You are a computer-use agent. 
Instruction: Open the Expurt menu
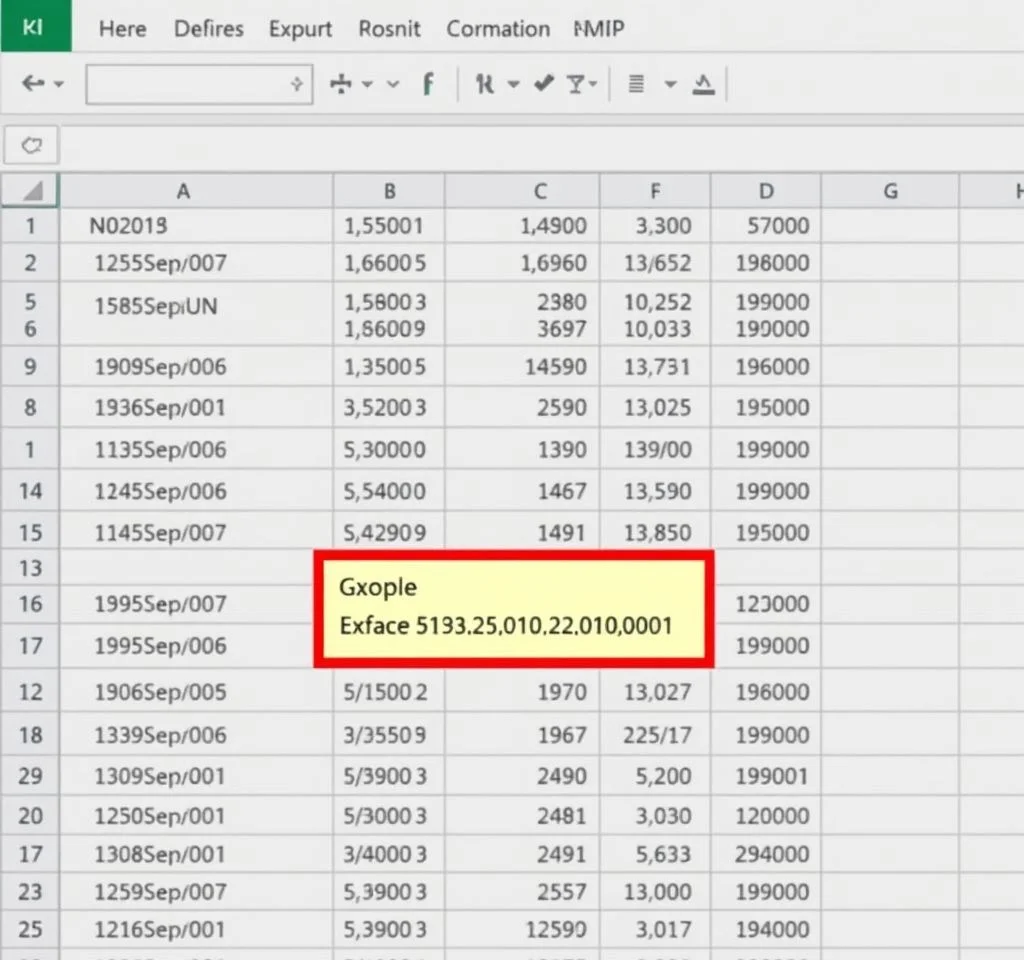pyautogui.click(x=300, y=29)
